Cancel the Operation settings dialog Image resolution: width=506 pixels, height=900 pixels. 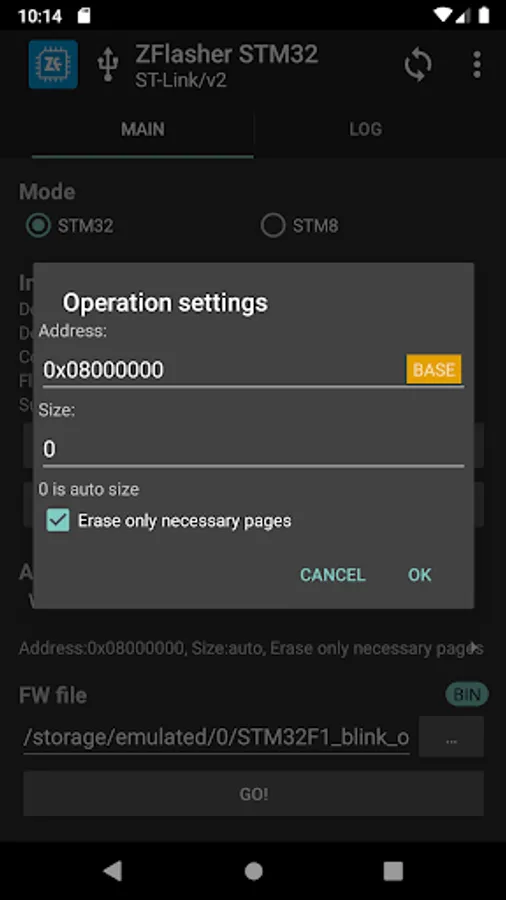point(333,575)
